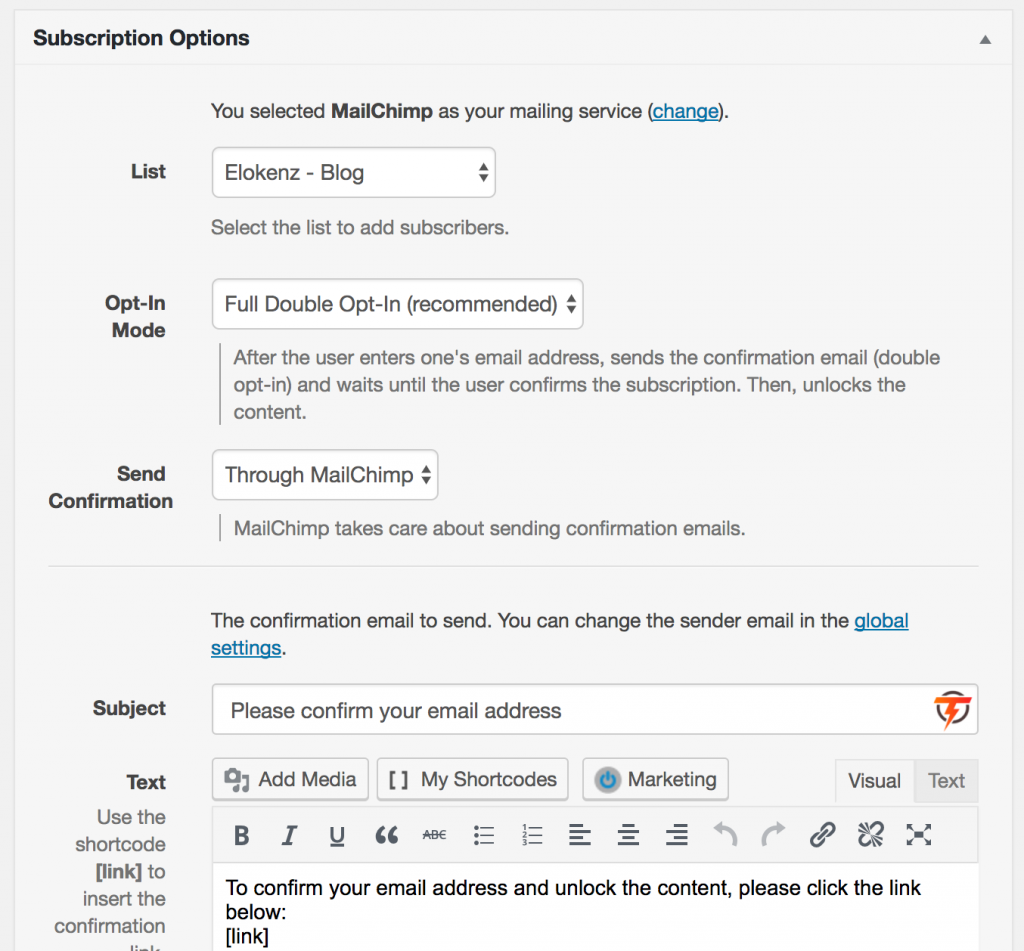
Task: Align text right in editor
Action: [x=677, y=835]
